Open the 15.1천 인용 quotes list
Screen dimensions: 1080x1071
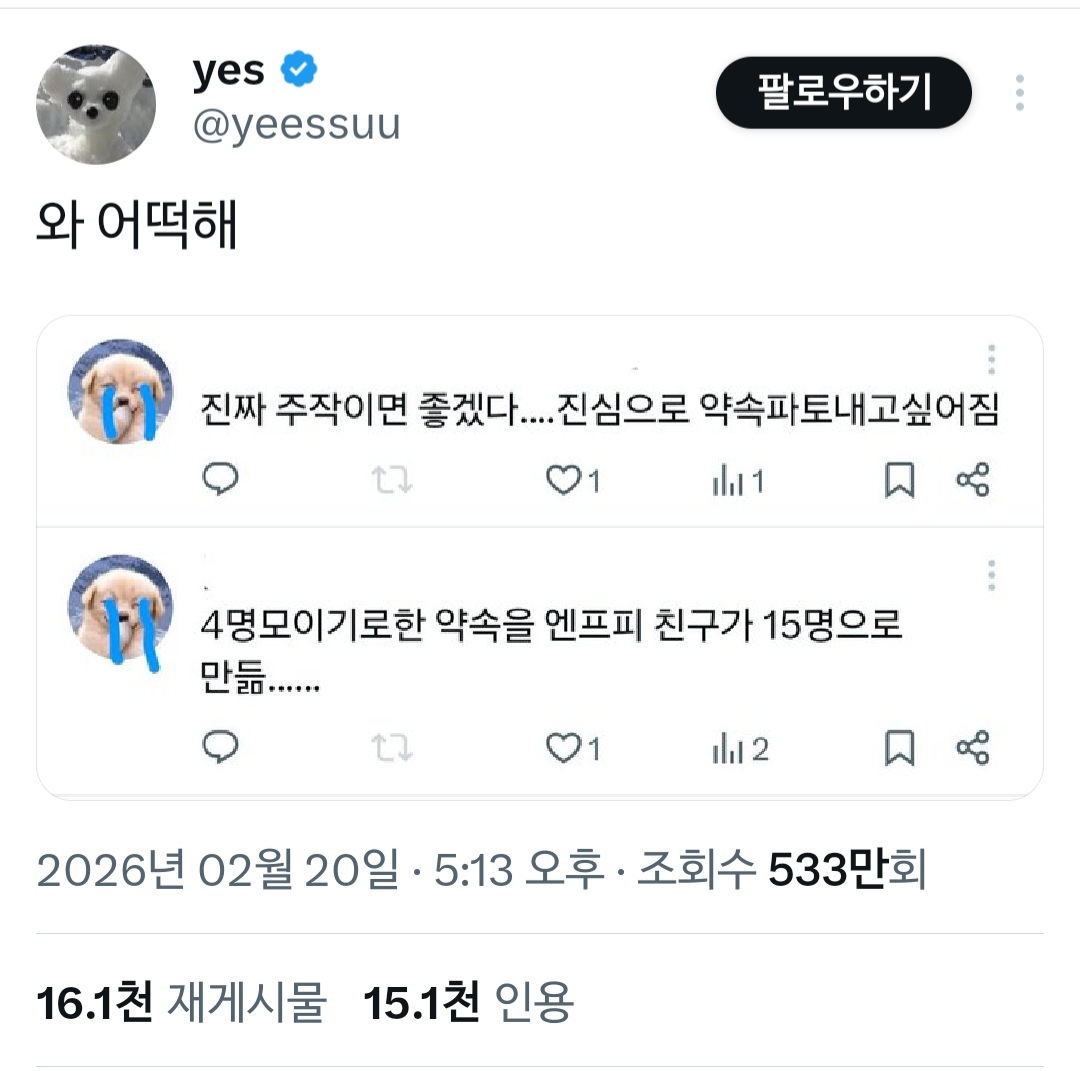tap(467, 1003)
